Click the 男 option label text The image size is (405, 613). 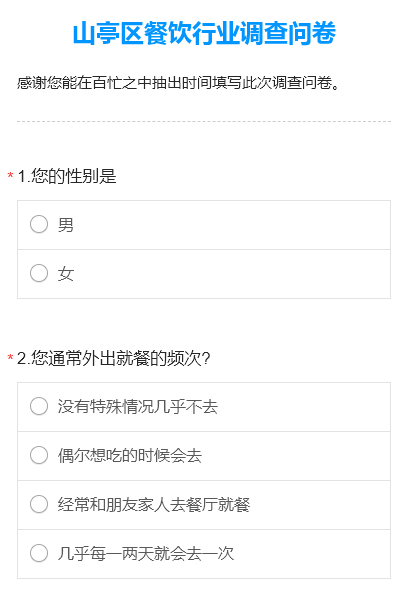pos(66,225)
